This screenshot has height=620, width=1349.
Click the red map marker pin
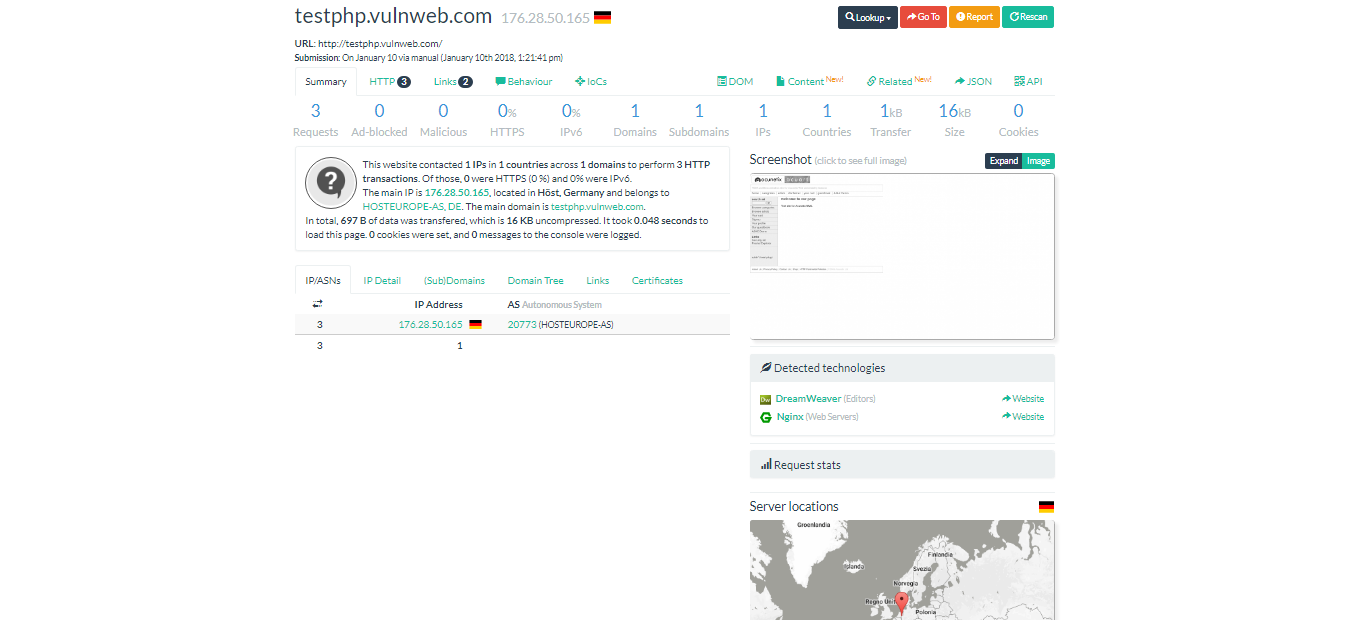pos(901,601)
